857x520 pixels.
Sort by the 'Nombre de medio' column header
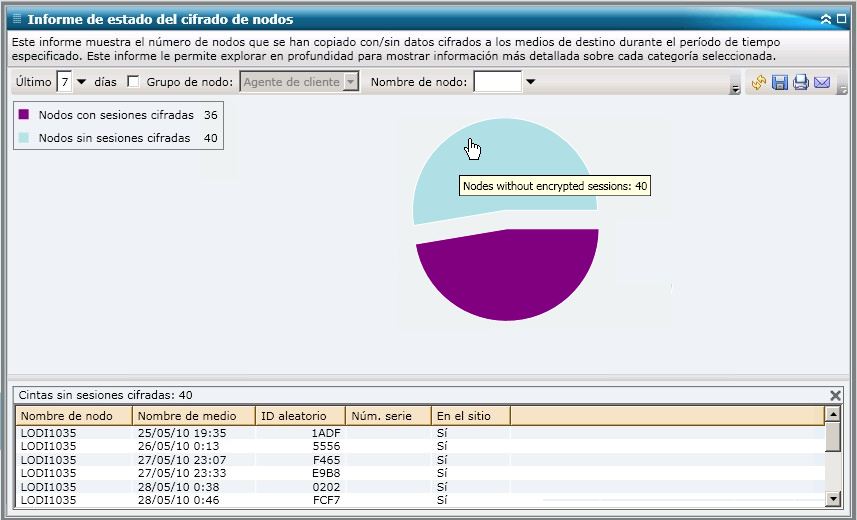(x=192, y=415)
